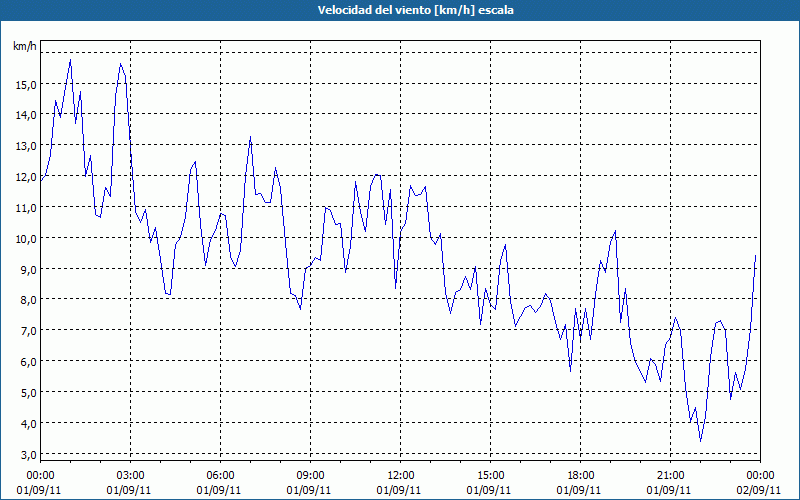The height and width of the screenshot is (500, 800).
Task: Select the "12:00" time label
Action: (401, 476)
